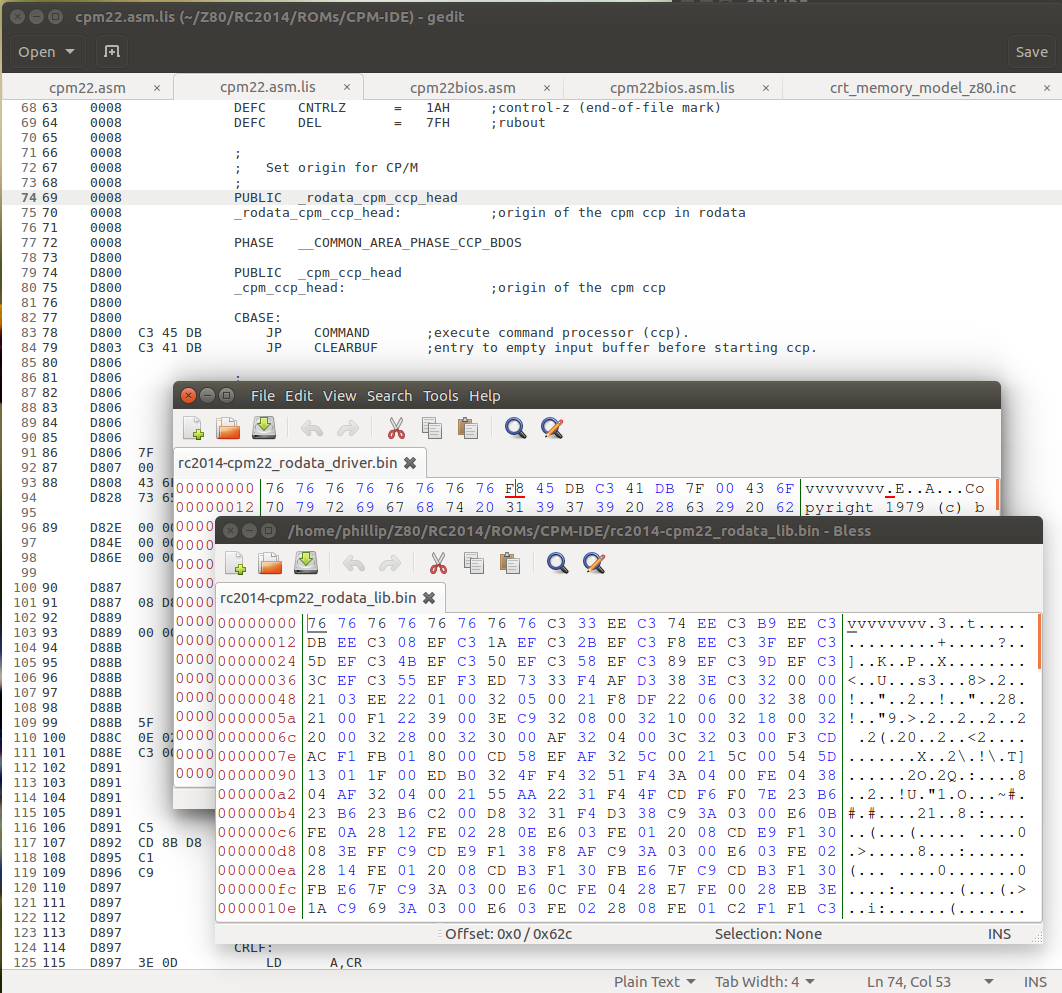Image resolution: width=1062 pixels, height=993 pixels.
Task: Open the Plain Text language dropdown
Action: point(654,981)
